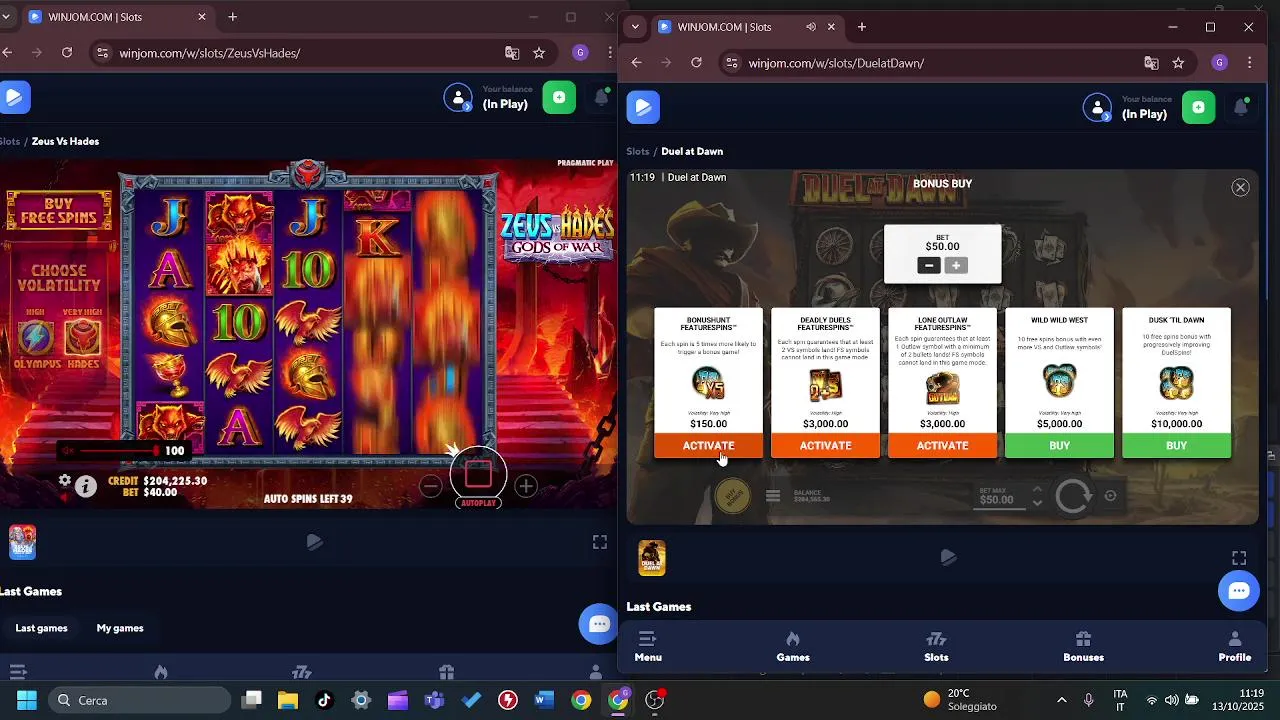Expand tab search dropdown in right browser
The image size is (1280, 720).
click(x=635, y=27)
